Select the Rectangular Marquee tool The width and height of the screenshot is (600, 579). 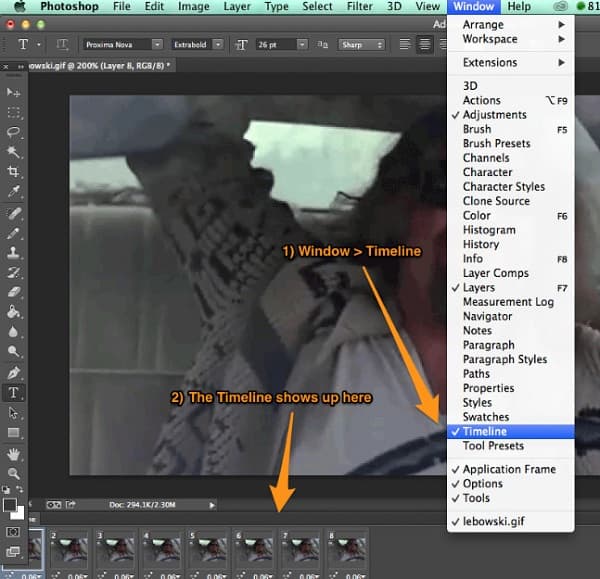[13, 113]
